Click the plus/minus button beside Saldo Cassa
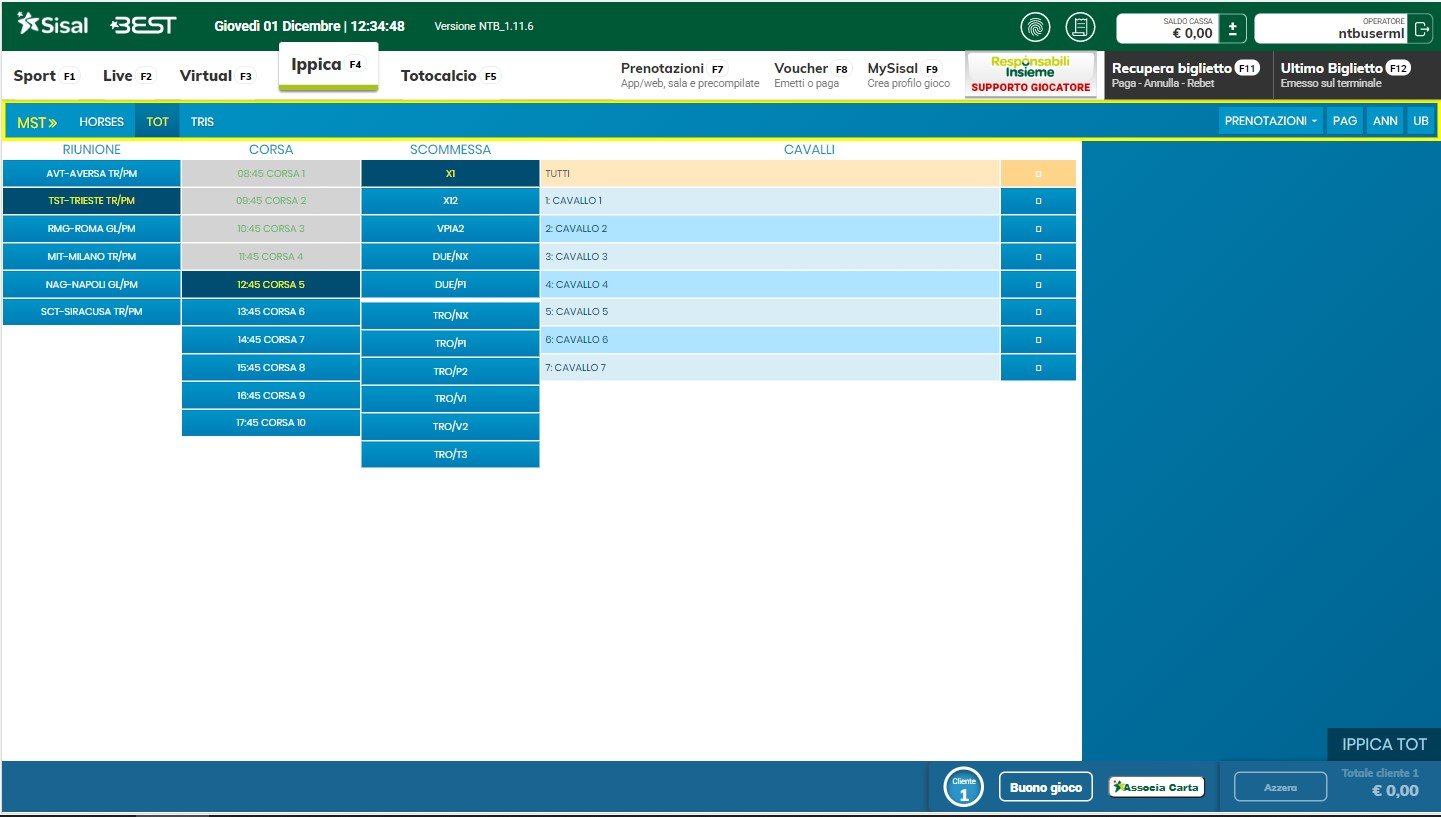The image size is (1441, 817). pyautogui.click(x=1233, y=29)
